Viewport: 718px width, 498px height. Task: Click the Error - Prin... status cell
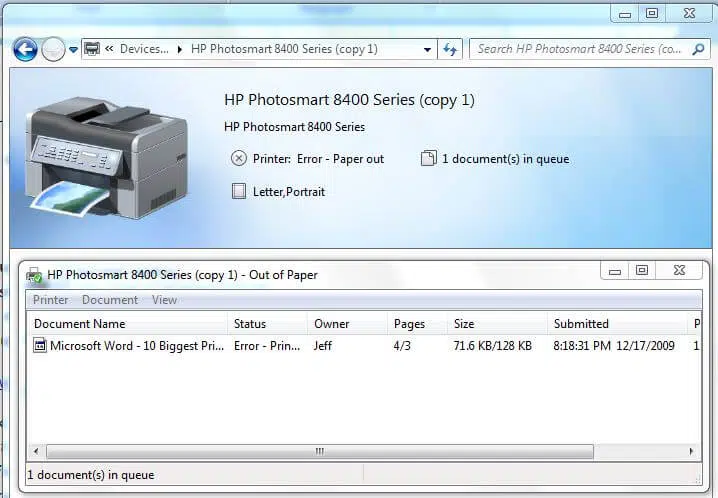click(267, 346)
